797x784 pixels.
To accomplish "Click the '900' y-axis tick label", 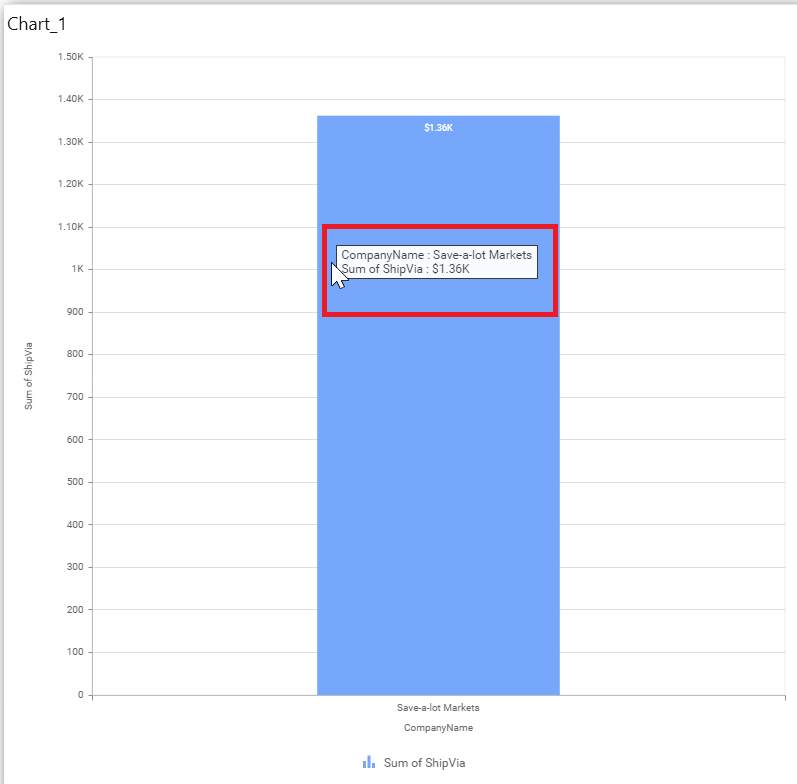I will [75, 312].
